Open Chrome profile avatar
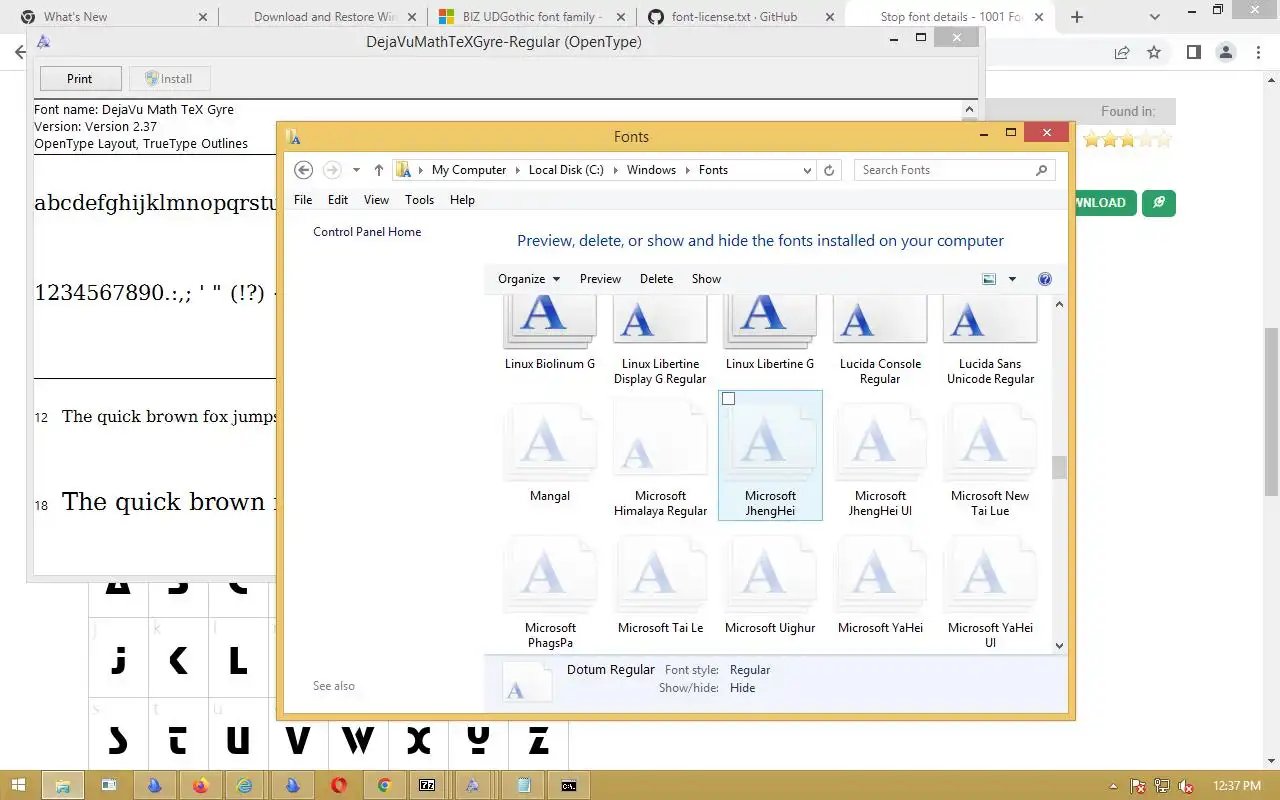 click(1225, 52)
